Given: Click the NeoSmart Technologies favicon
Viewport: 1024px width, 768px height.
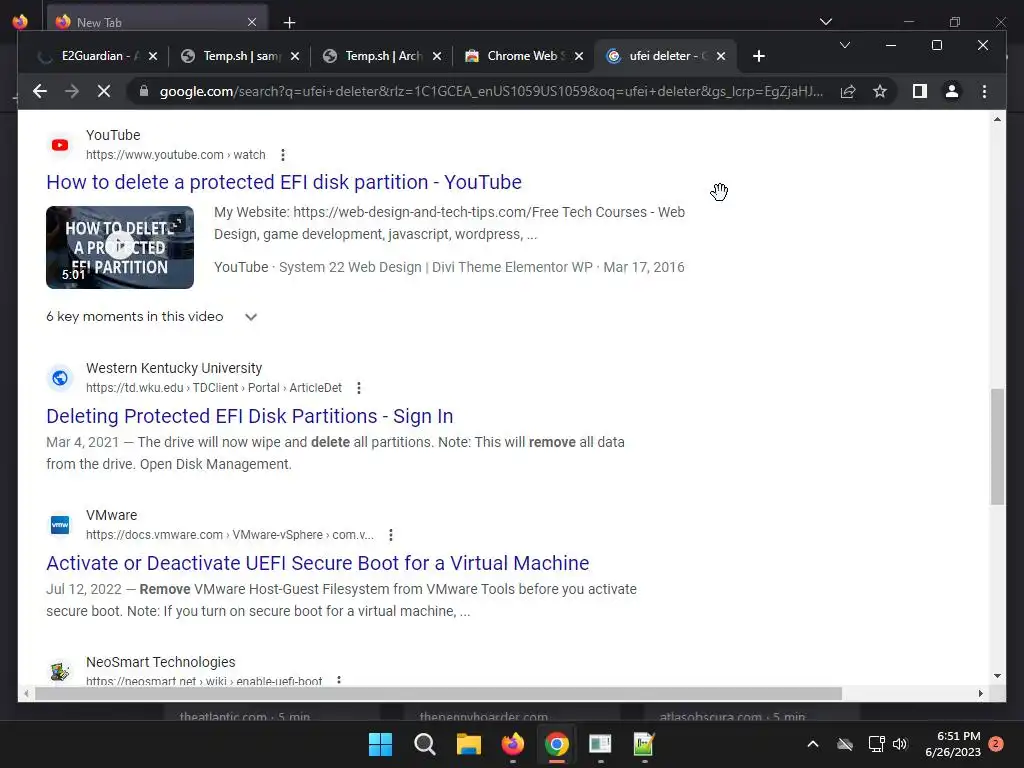Looking at the screenshot, I should click(x=59, y=671).
